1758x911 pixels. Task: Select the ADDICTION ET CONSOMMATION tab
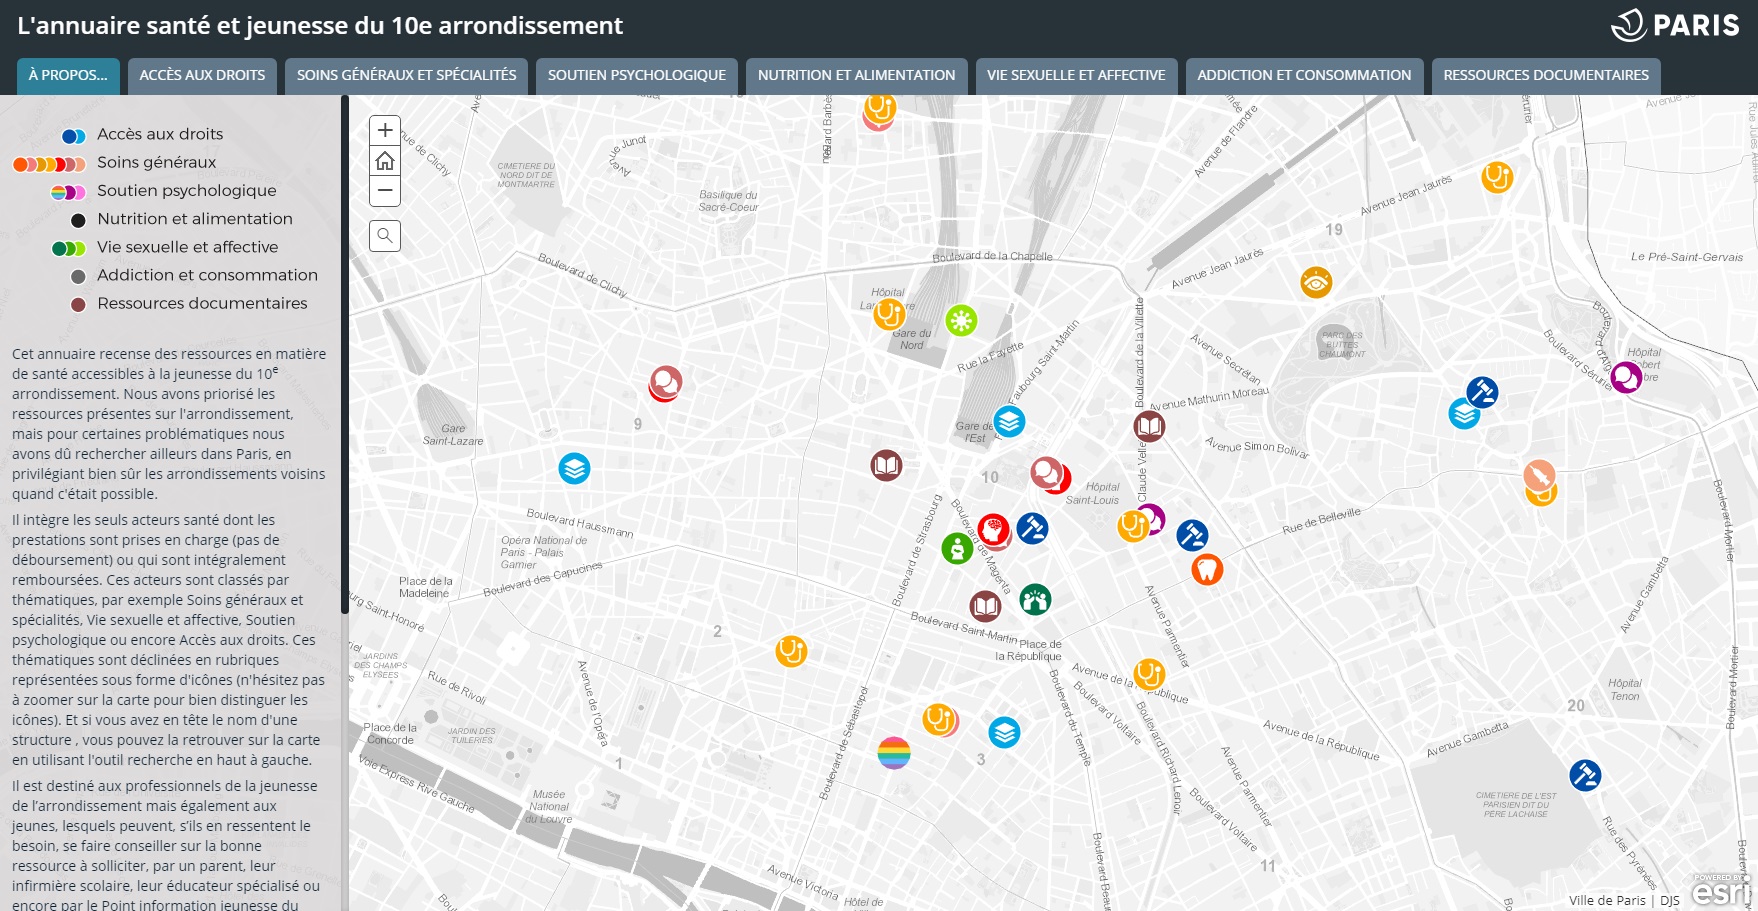pos(1304,76)
